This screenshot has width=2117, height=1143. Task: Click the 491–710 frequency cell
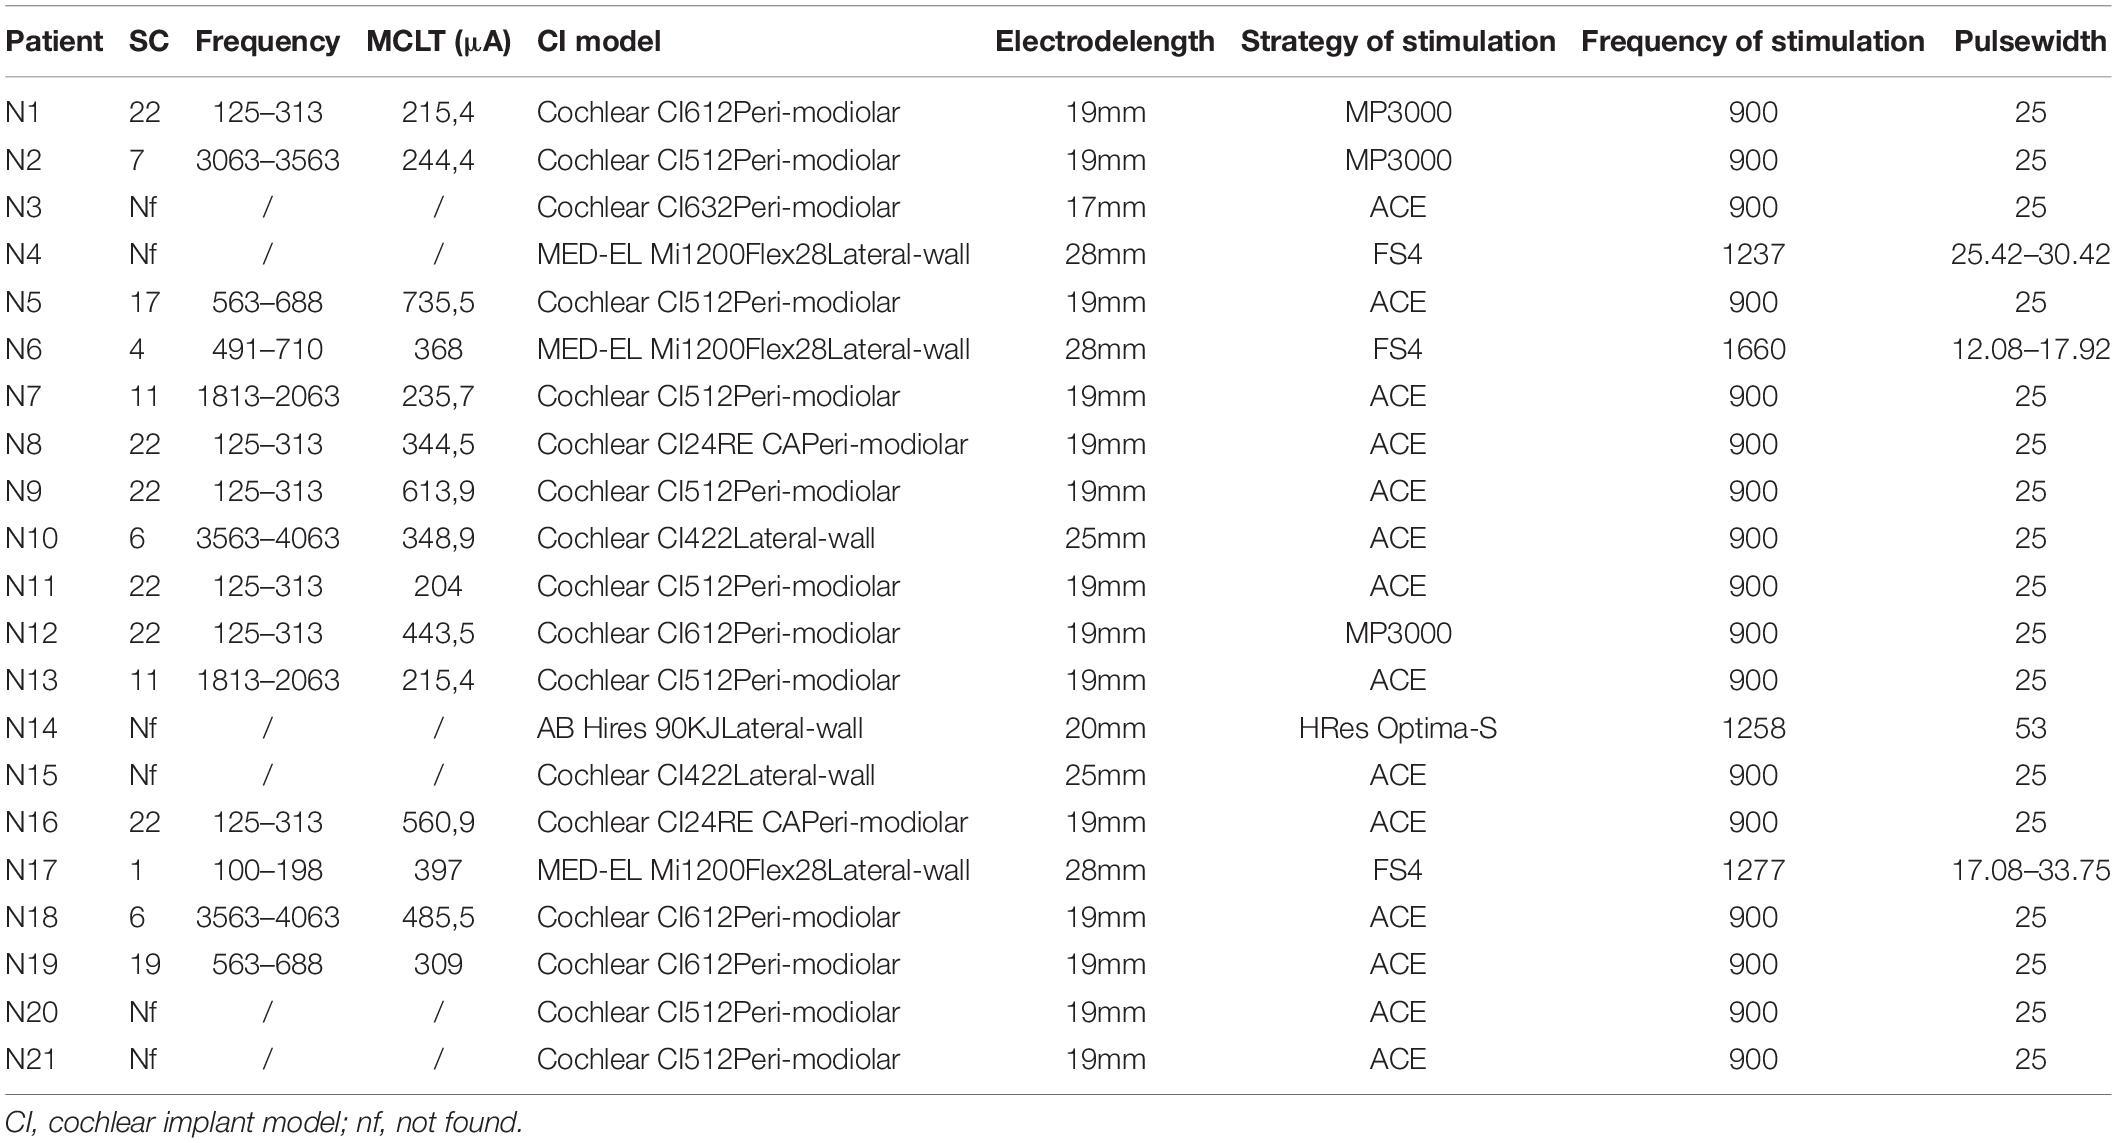pos(267,349)
